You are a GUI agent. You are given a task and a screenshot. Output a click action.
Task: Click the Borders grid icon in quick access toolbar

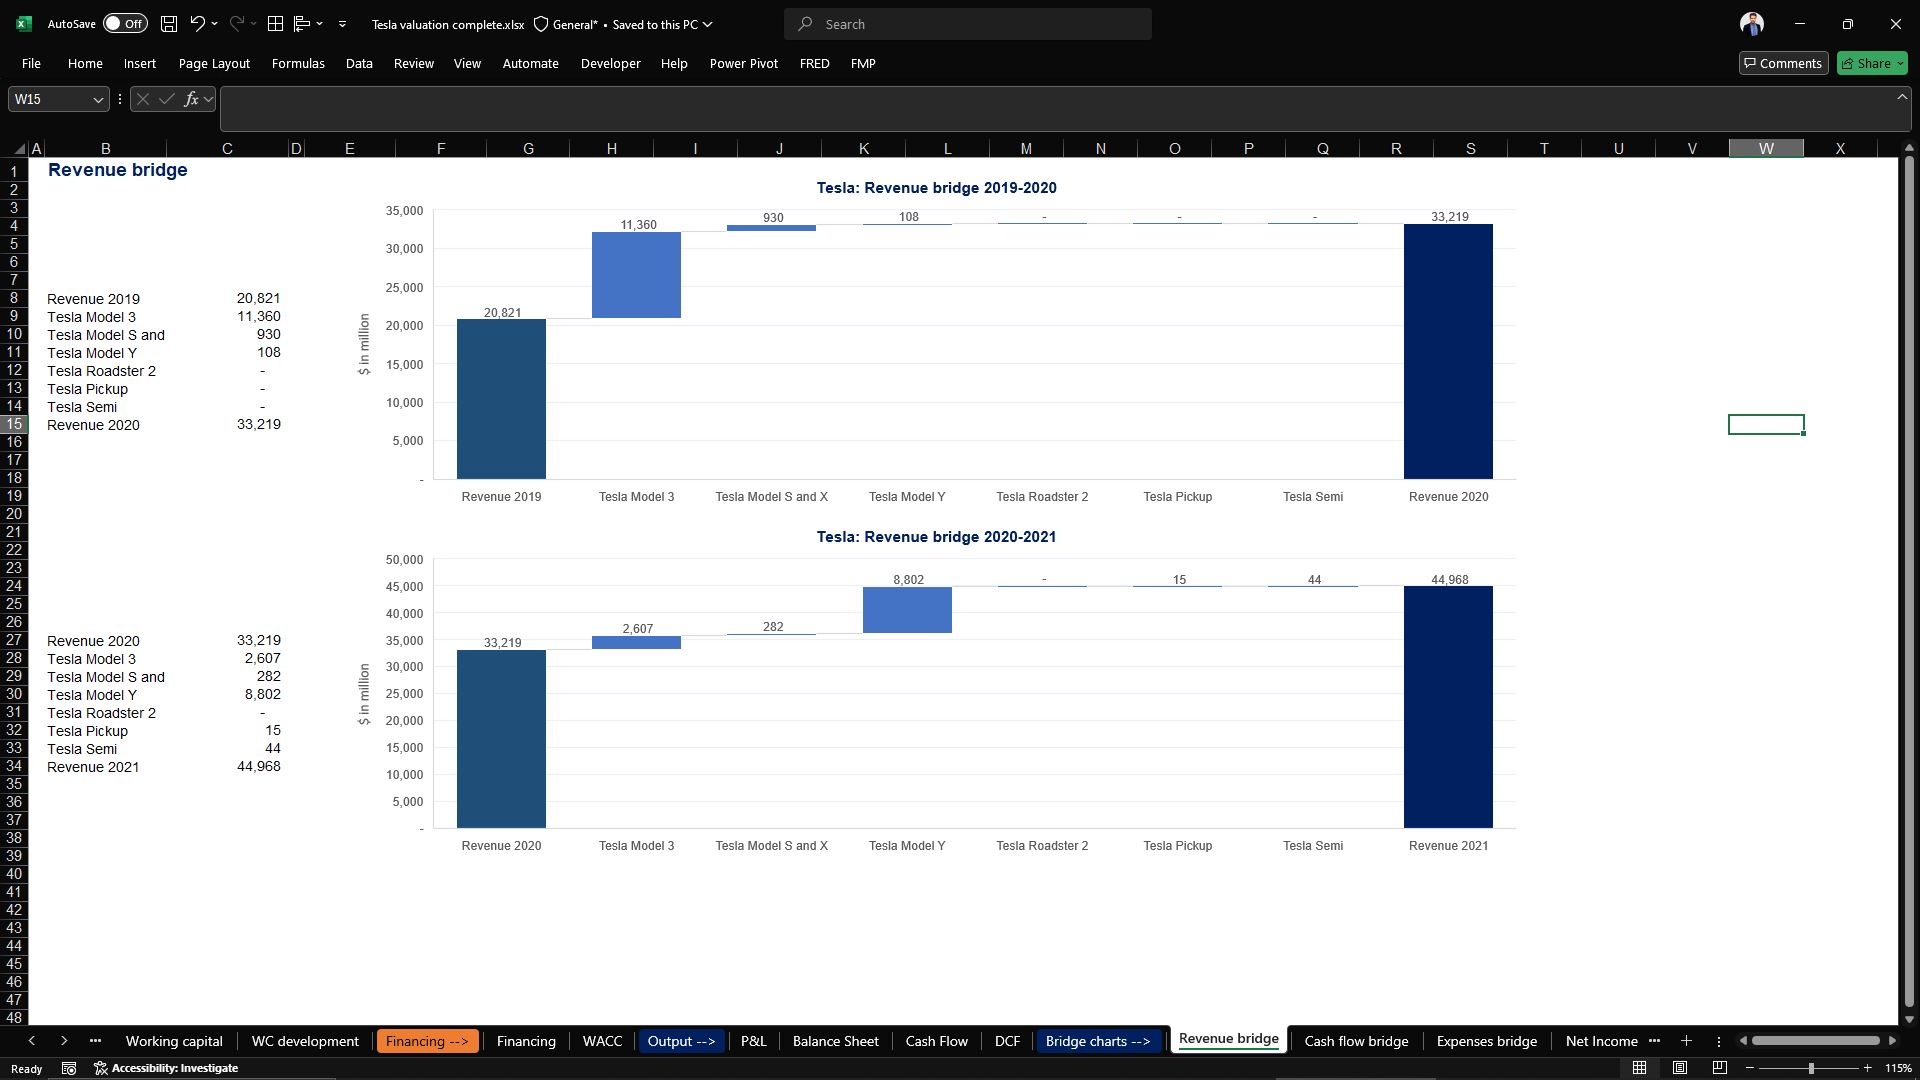[275, 24]
